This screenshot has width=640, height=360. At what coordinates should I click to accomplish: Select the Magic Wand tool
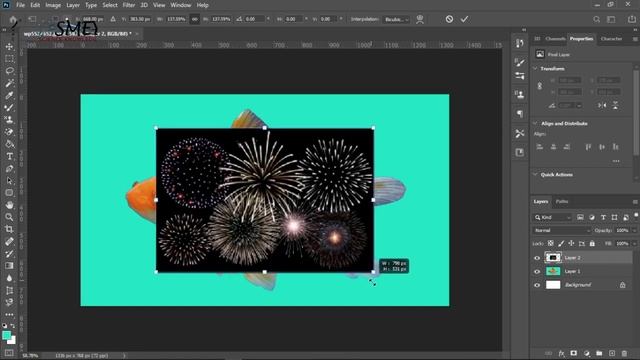[x=9, y=83]
